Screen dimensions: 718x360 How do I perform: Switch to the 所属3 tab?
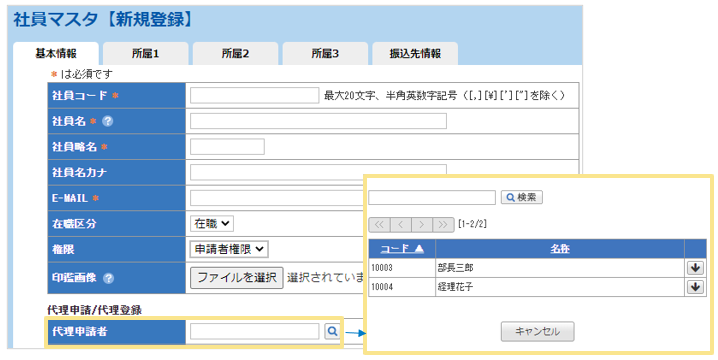point(325,54)
